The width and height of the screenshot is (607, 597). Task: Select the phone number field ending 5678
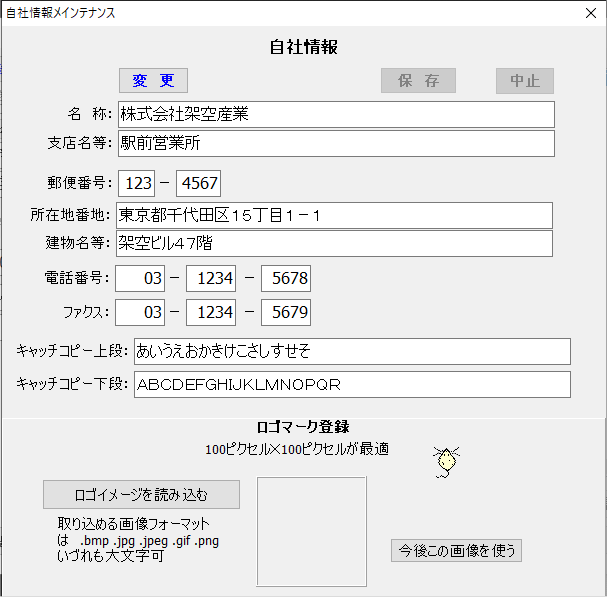[286, 279]
